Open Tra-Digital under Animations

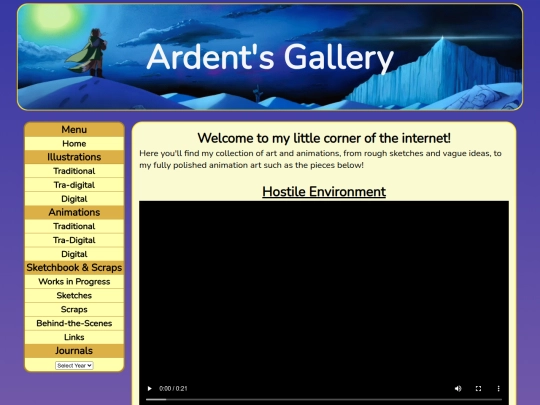(74, 240)
